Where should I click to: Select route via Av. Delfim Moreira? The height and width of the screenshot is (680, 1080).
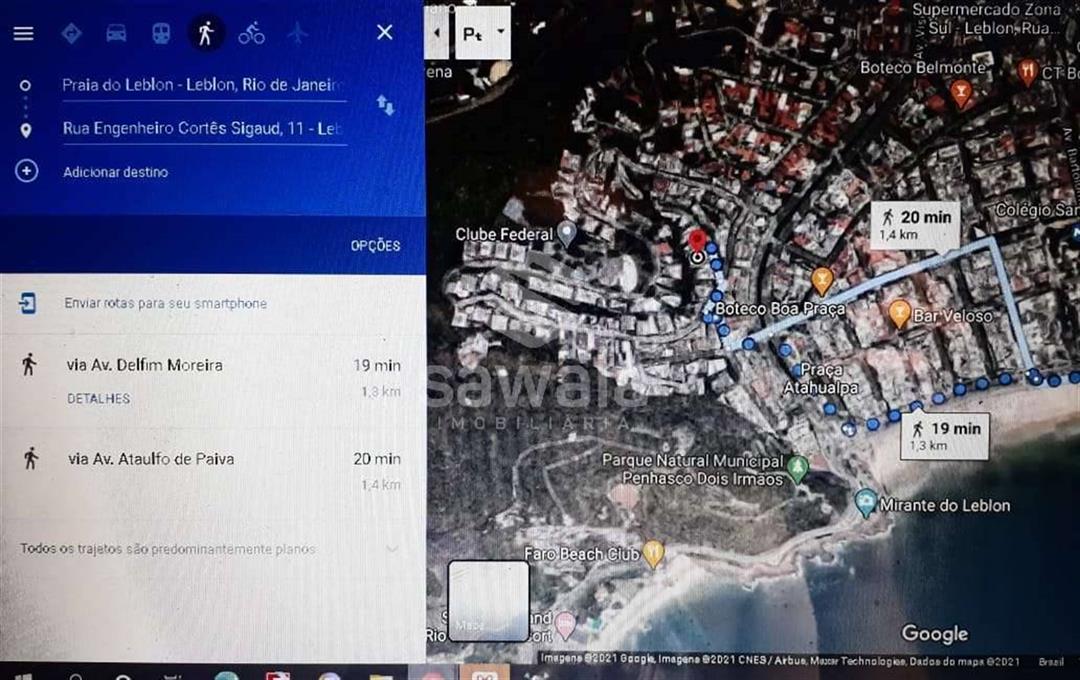213,378
